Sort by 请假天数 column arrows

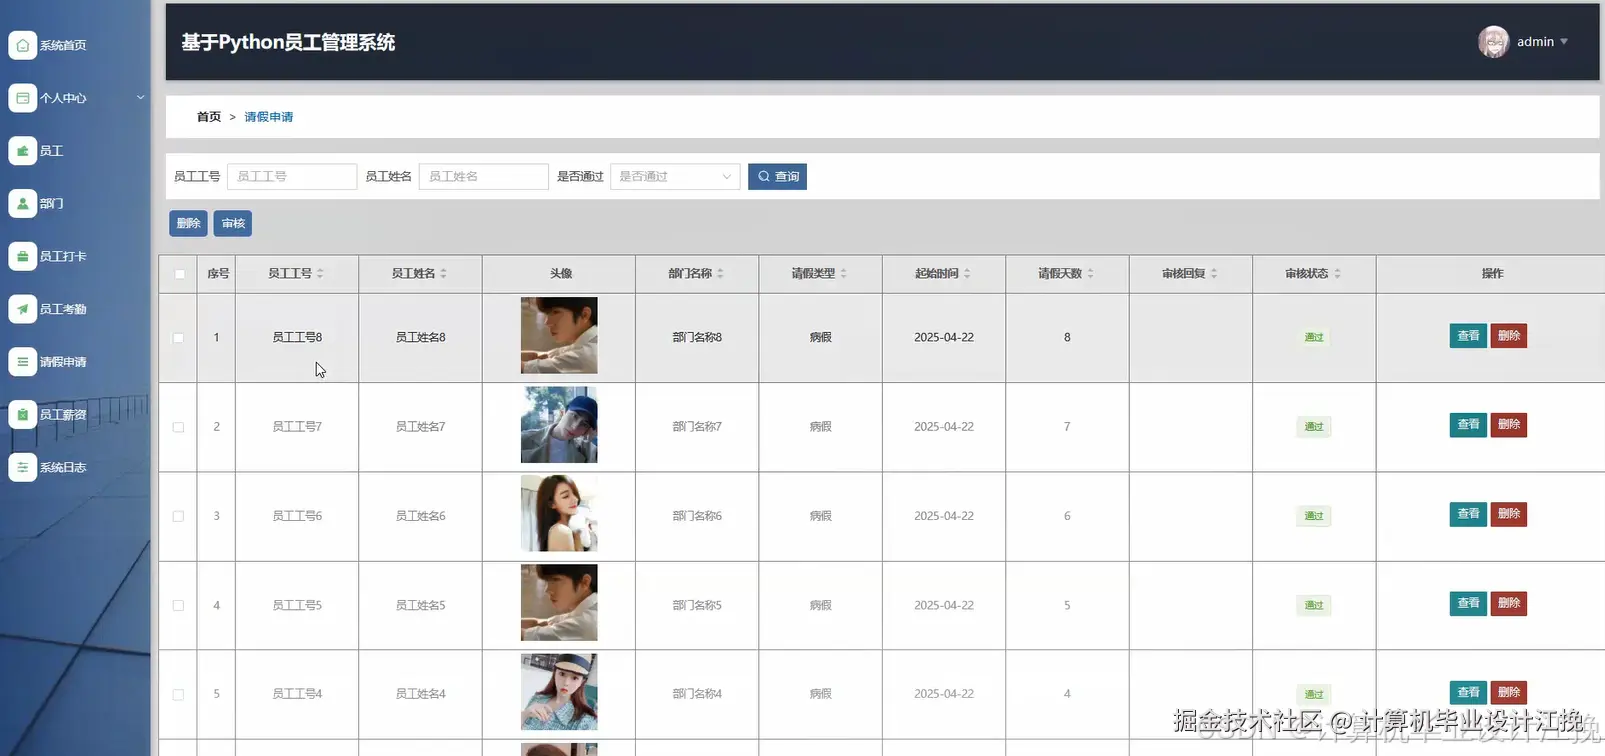(1090, 273)
